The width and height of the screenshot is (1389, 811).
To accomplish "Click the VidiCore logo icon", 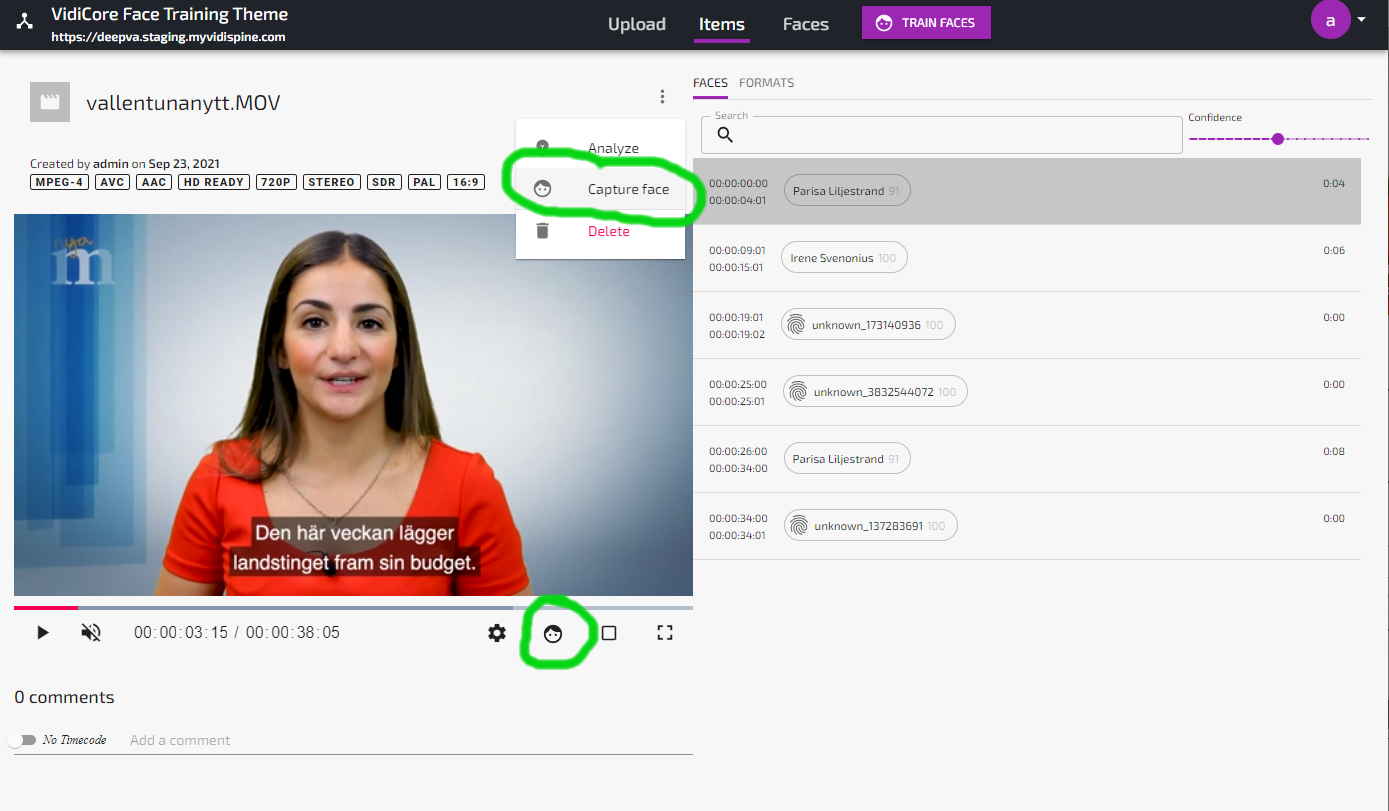I will (x=25, y=22).
